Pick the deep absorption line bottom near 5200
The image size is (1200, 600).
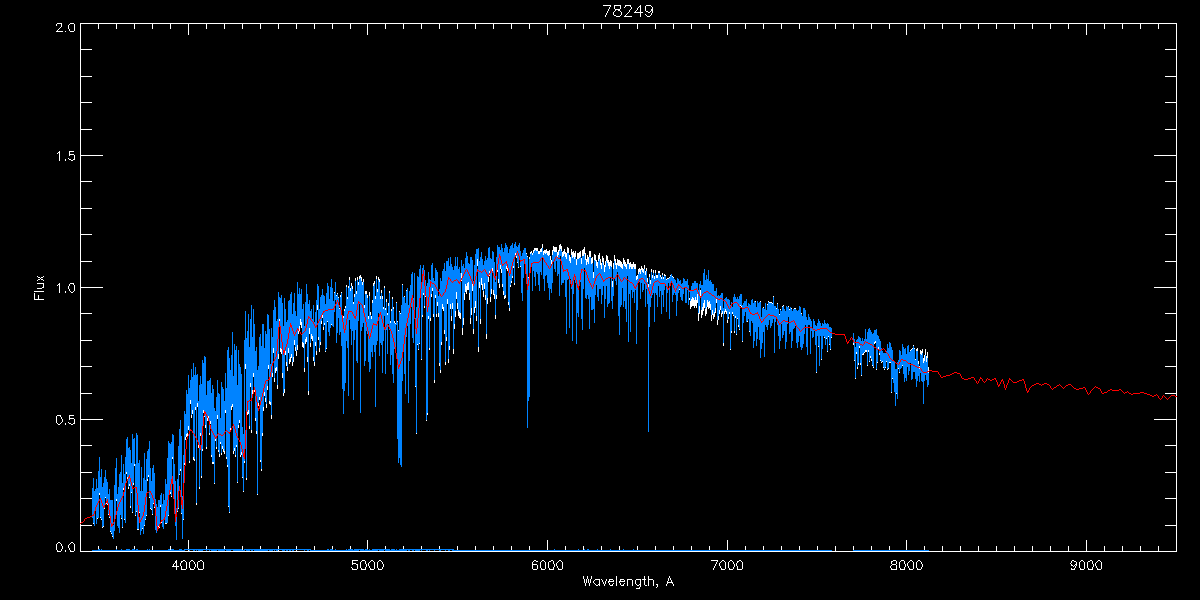[x=400, y=464]
